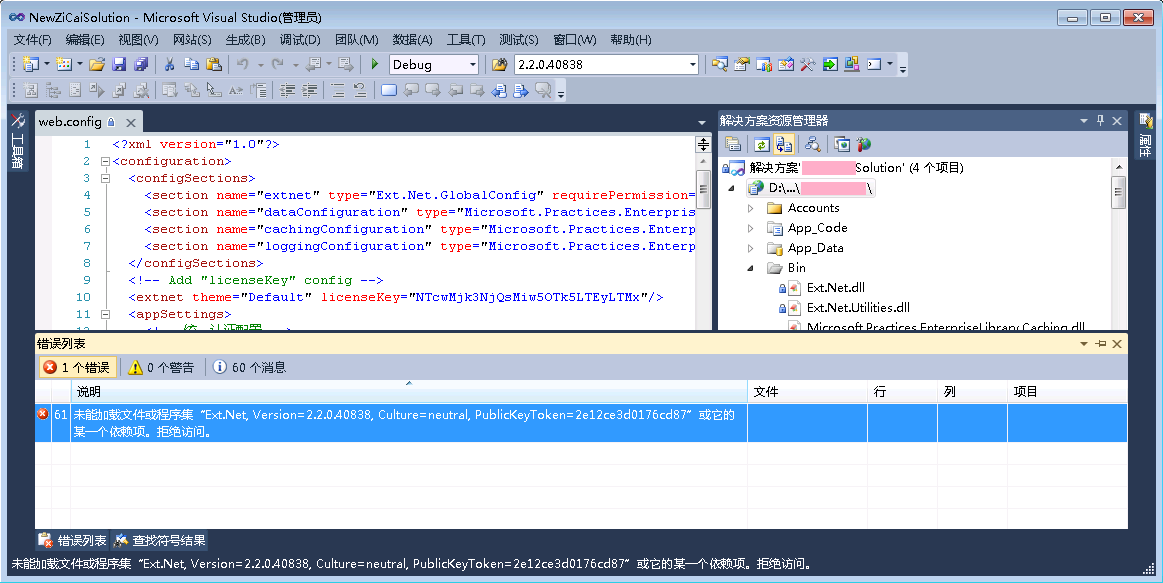
Task: Click the Paste clipboard icon
Action: coord(214,65)
